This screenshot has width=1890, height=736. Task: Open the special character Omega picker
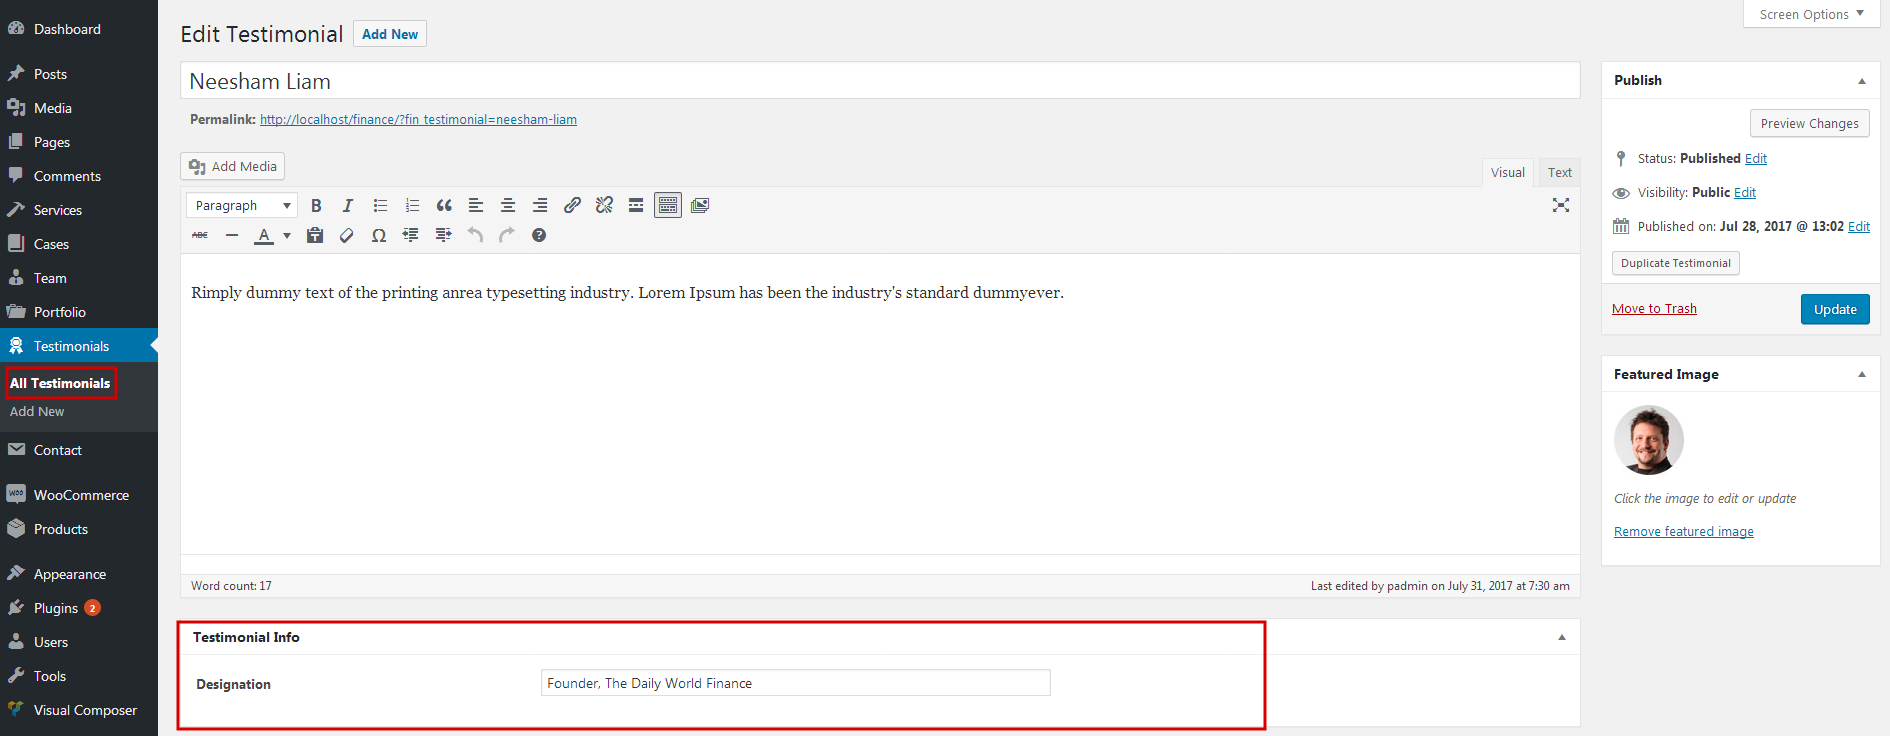pos(379,235)
